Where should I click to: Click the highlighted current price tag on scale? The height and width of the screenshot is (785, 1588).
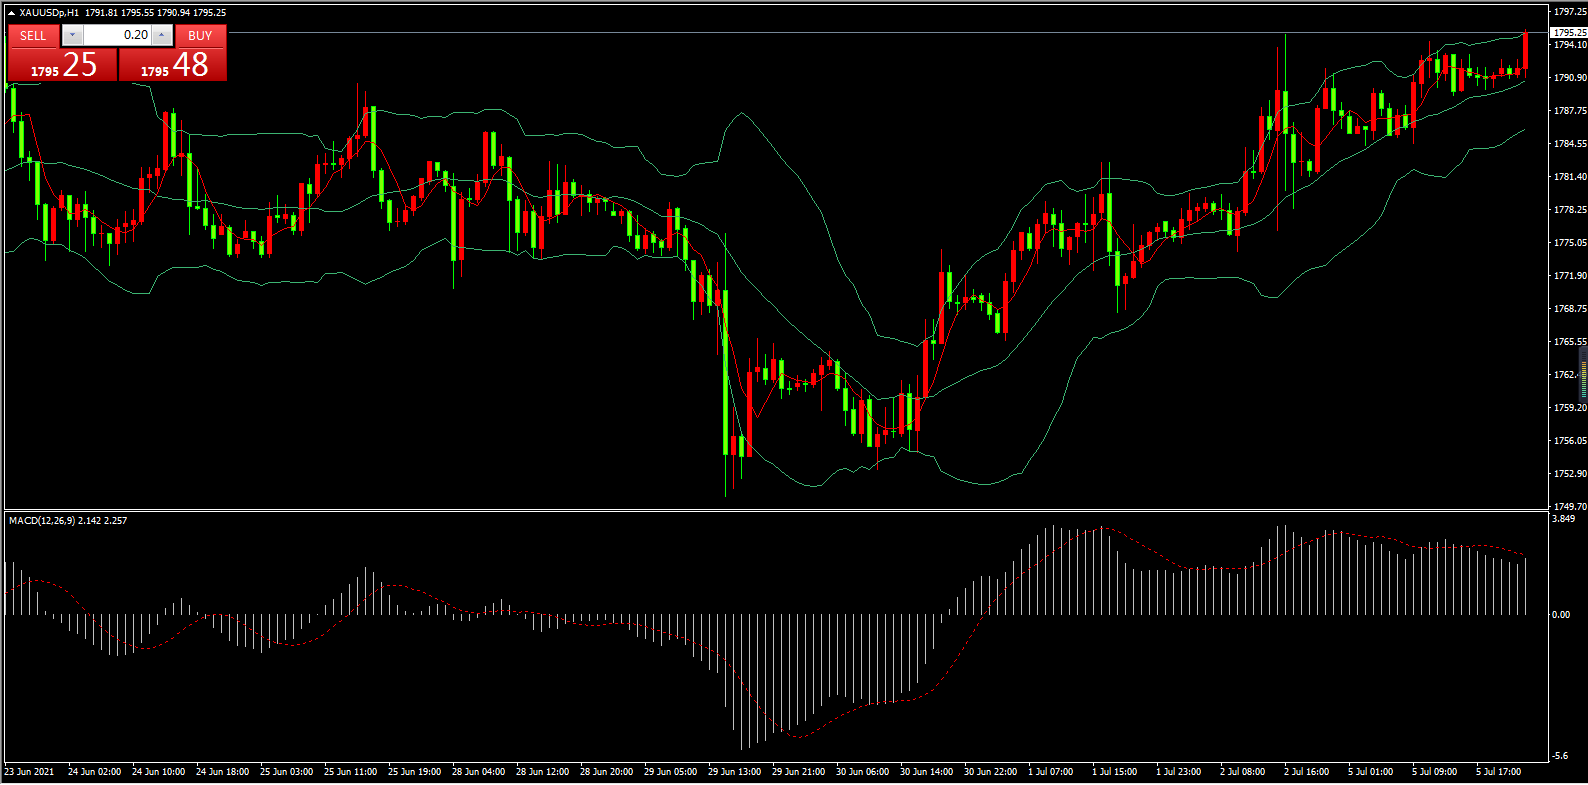point(1568,33)
